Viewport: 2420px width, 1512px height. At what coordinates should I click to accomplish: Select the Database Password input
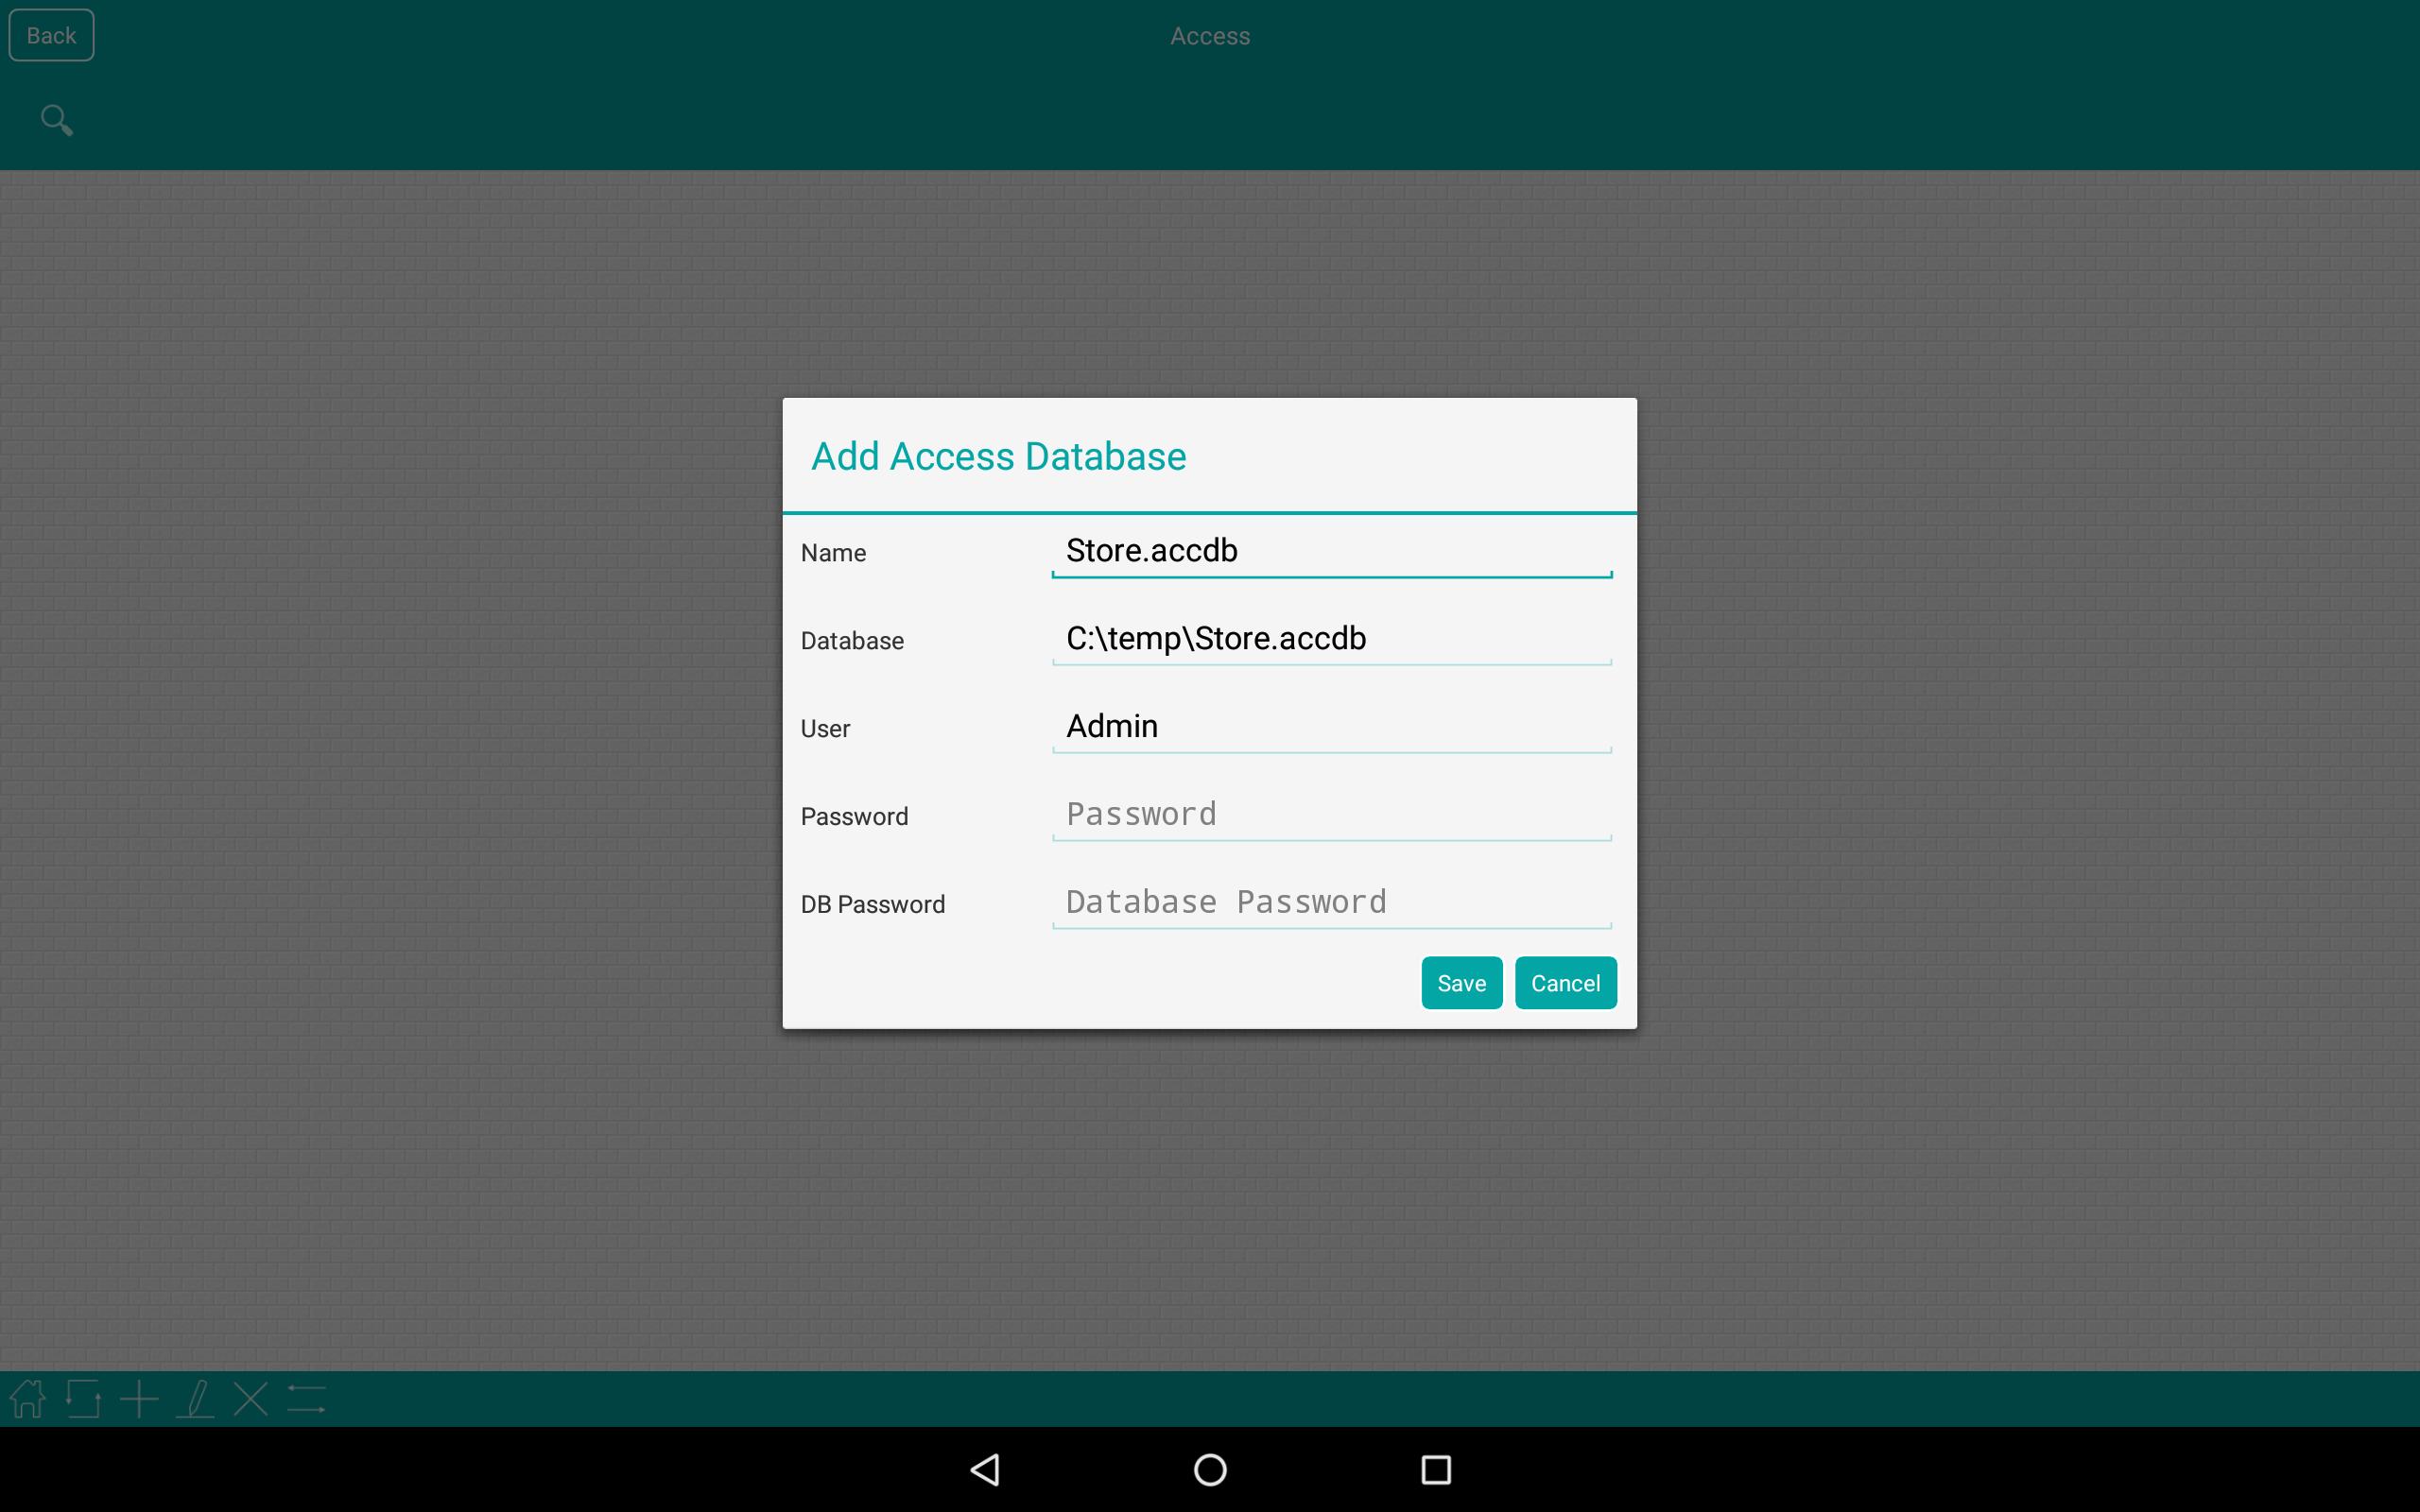click(1331, 903)
